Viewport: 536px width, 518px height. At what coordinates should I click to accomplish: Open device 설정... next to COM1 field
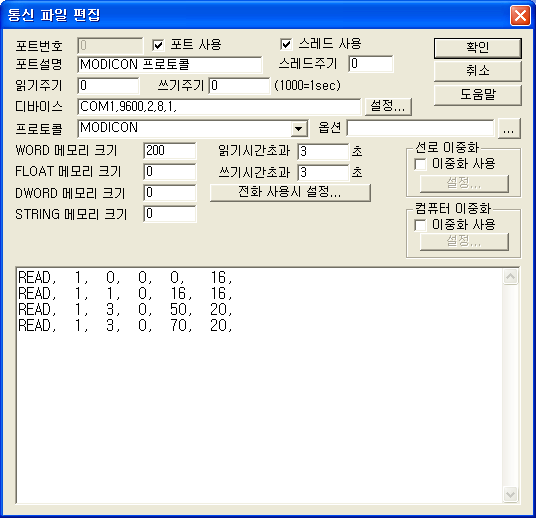[x=388, y=106]
